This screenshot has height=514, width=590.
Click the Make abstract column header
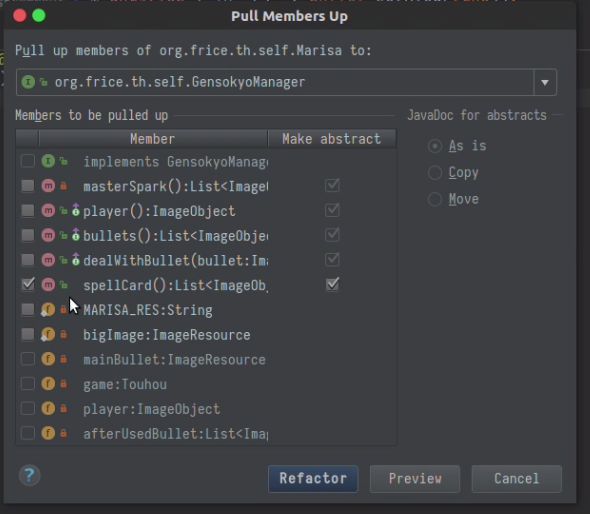click(332, 139)
